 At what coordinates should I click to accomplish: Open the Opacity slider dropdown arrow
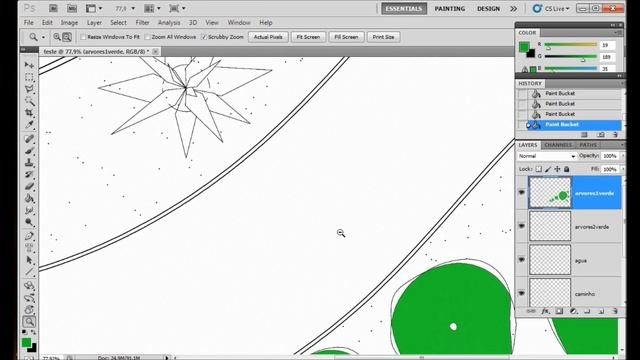coord(622,156)
